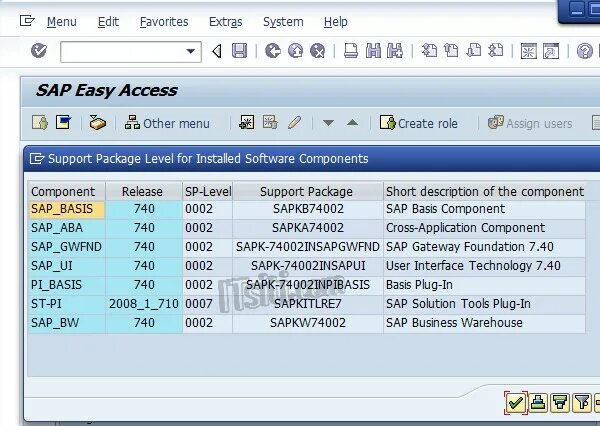Click the Generate Shortcut icon
Screen dimensions: 600x426
[551, 51]
